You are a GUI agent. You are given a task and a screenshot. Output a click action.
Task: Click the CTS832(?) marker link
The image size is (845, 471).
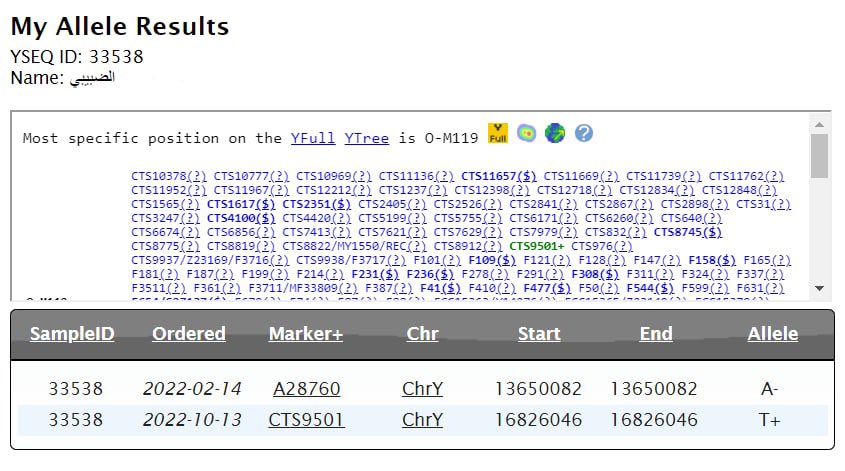click(616, 232)
